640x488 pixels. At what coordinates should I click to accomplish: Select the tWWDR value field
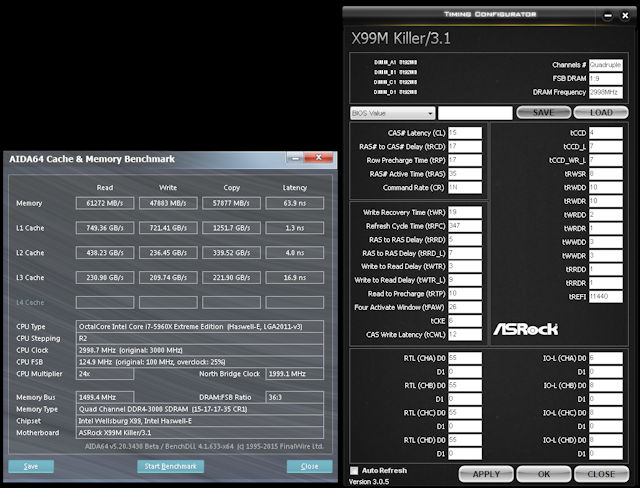coord(606,256)
